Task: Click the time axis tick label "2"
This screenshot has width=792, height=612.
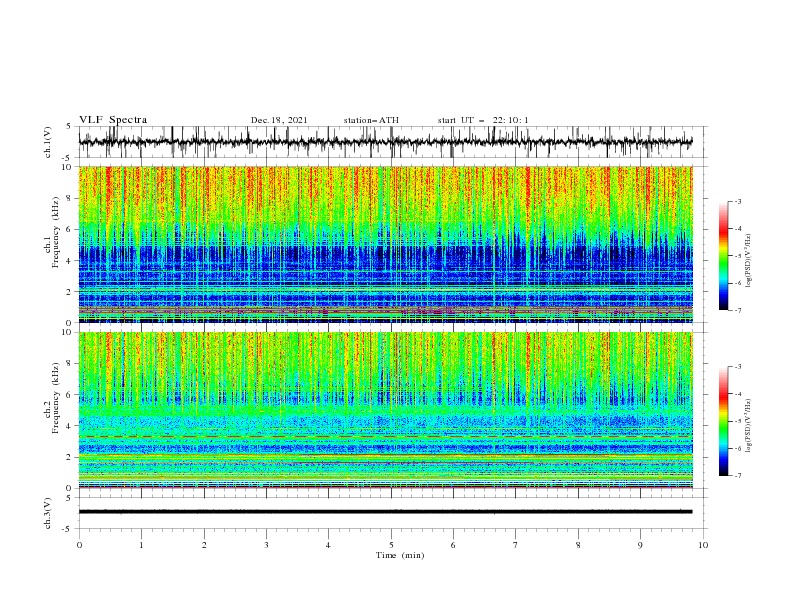Action: point(204,545)
